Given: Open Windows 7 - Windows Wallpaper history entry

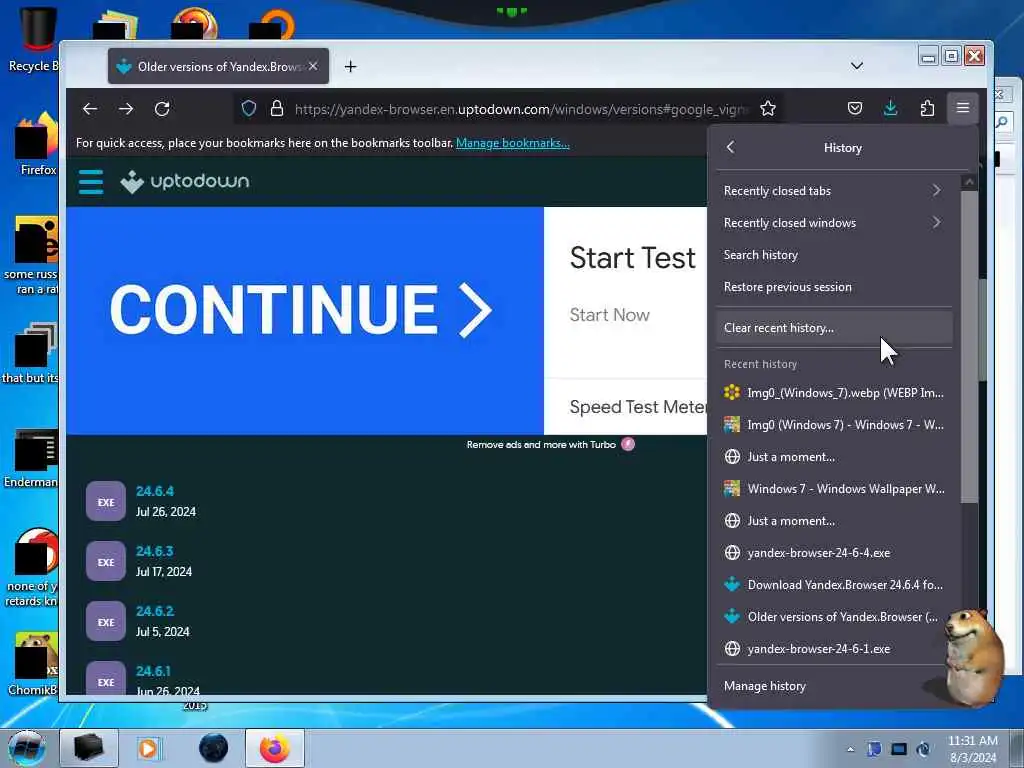Looking at the screenshot, I should click(834, 488).
